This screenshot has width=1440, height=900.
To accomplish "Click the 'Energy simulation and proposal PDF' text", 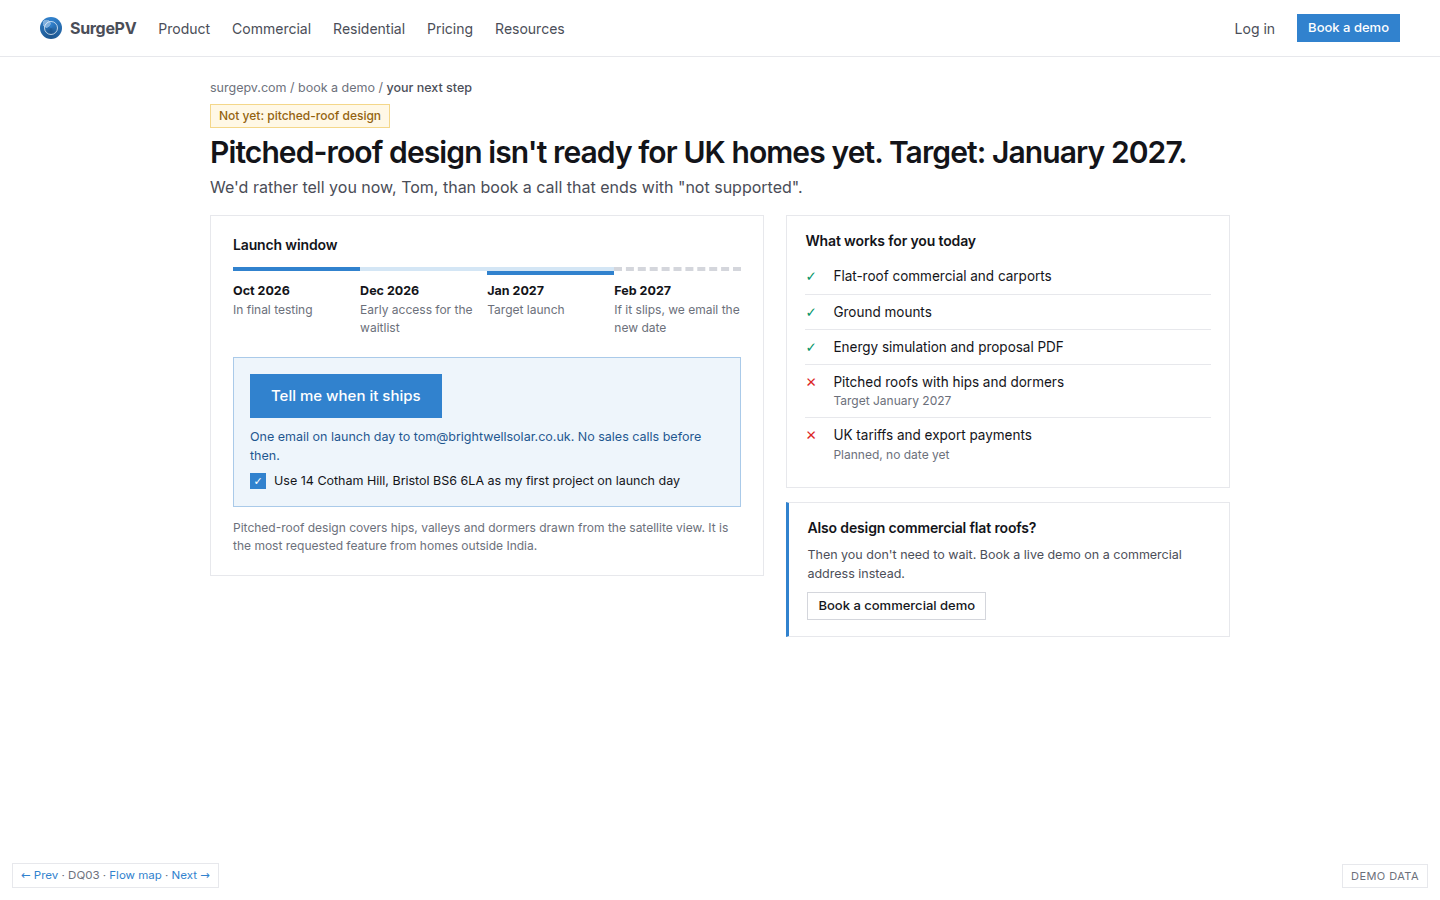I will click(948, 347).
